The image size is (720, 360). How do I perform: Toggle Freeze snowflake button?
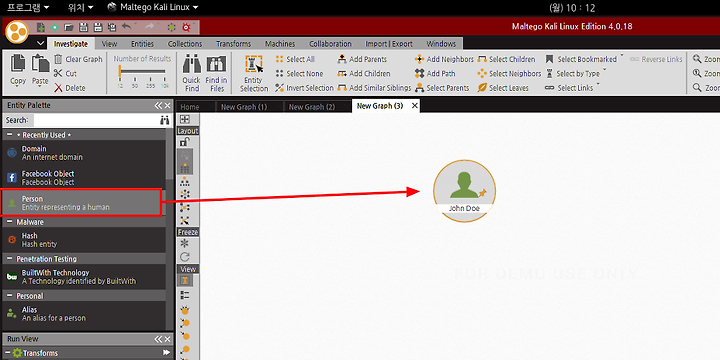[x=185, y=243]
